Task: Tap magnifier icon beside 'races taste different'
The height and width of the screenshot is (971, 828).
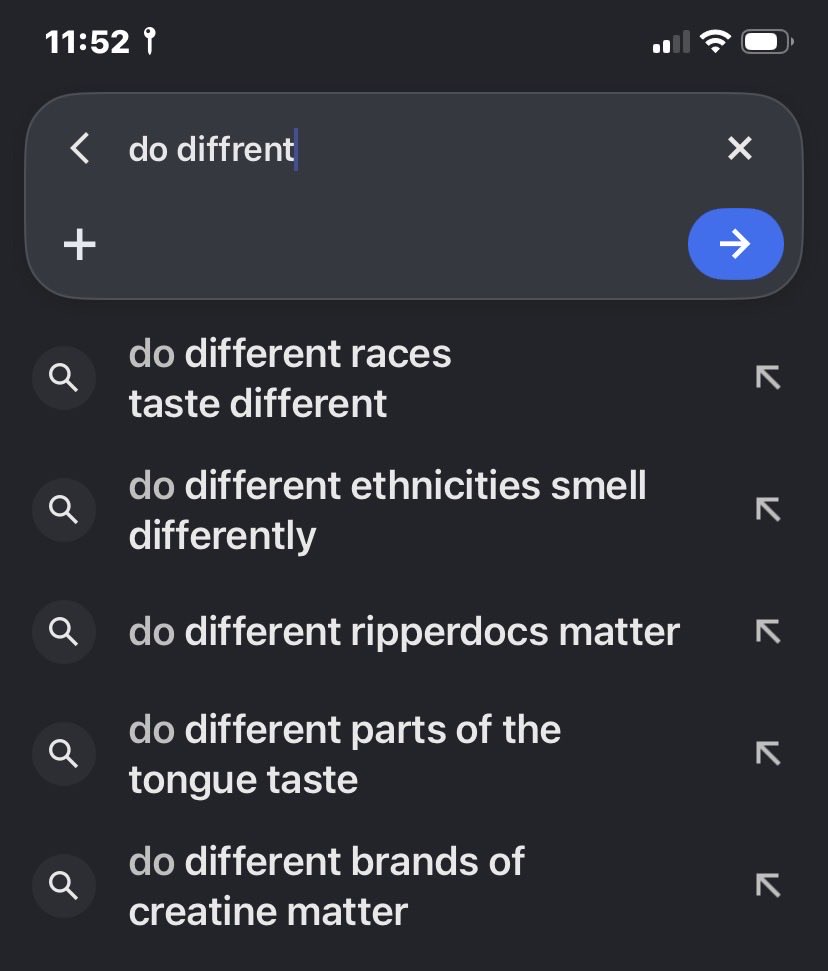Action: pyautogui.click(x=64, y=378)
